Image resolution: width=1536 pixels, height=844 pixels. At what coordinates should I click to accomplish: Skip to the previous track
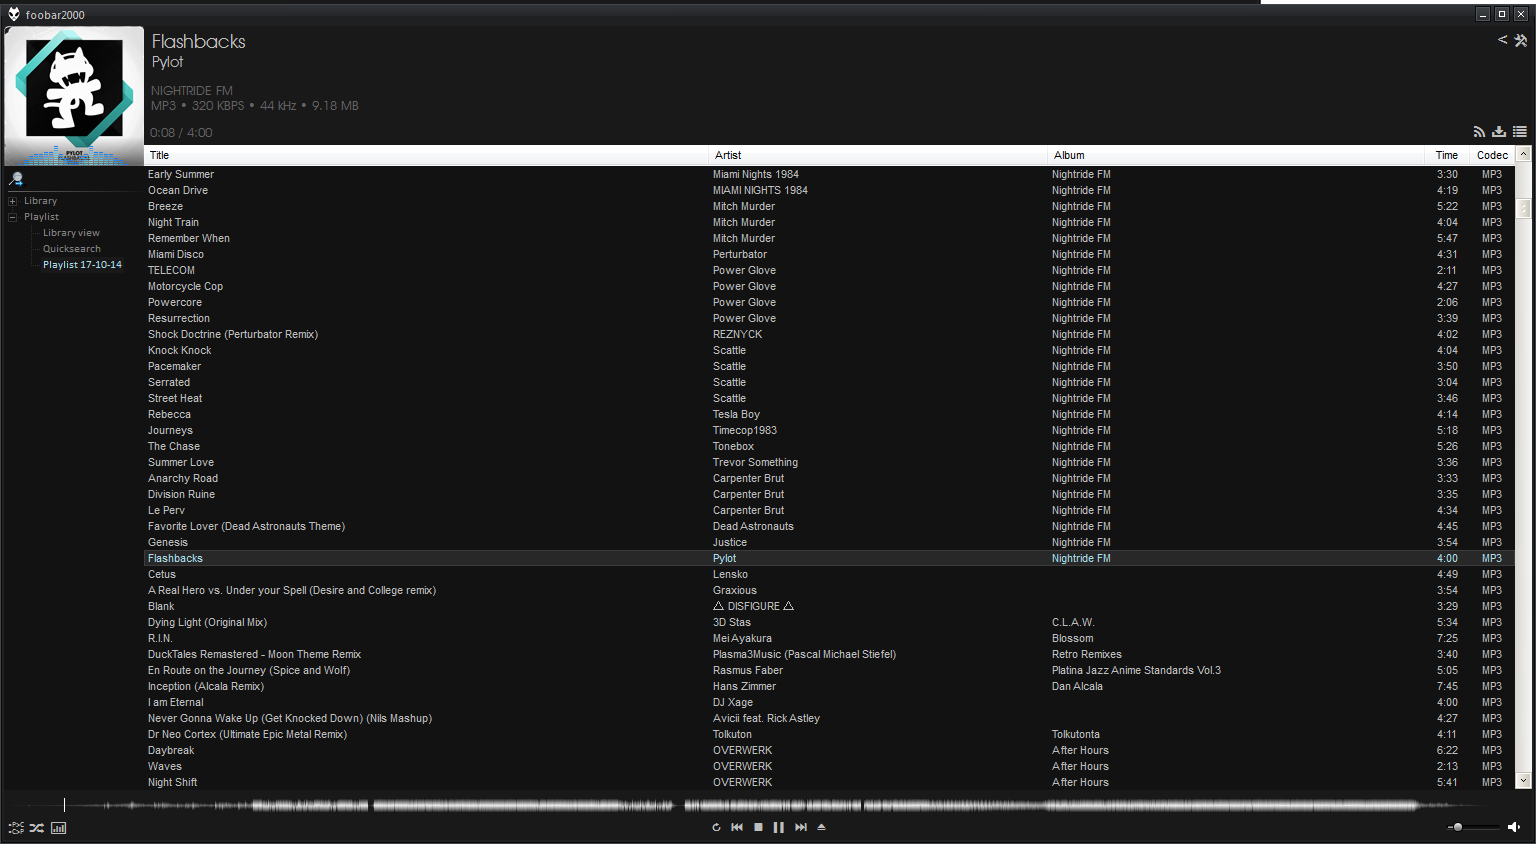pos(737,827)
